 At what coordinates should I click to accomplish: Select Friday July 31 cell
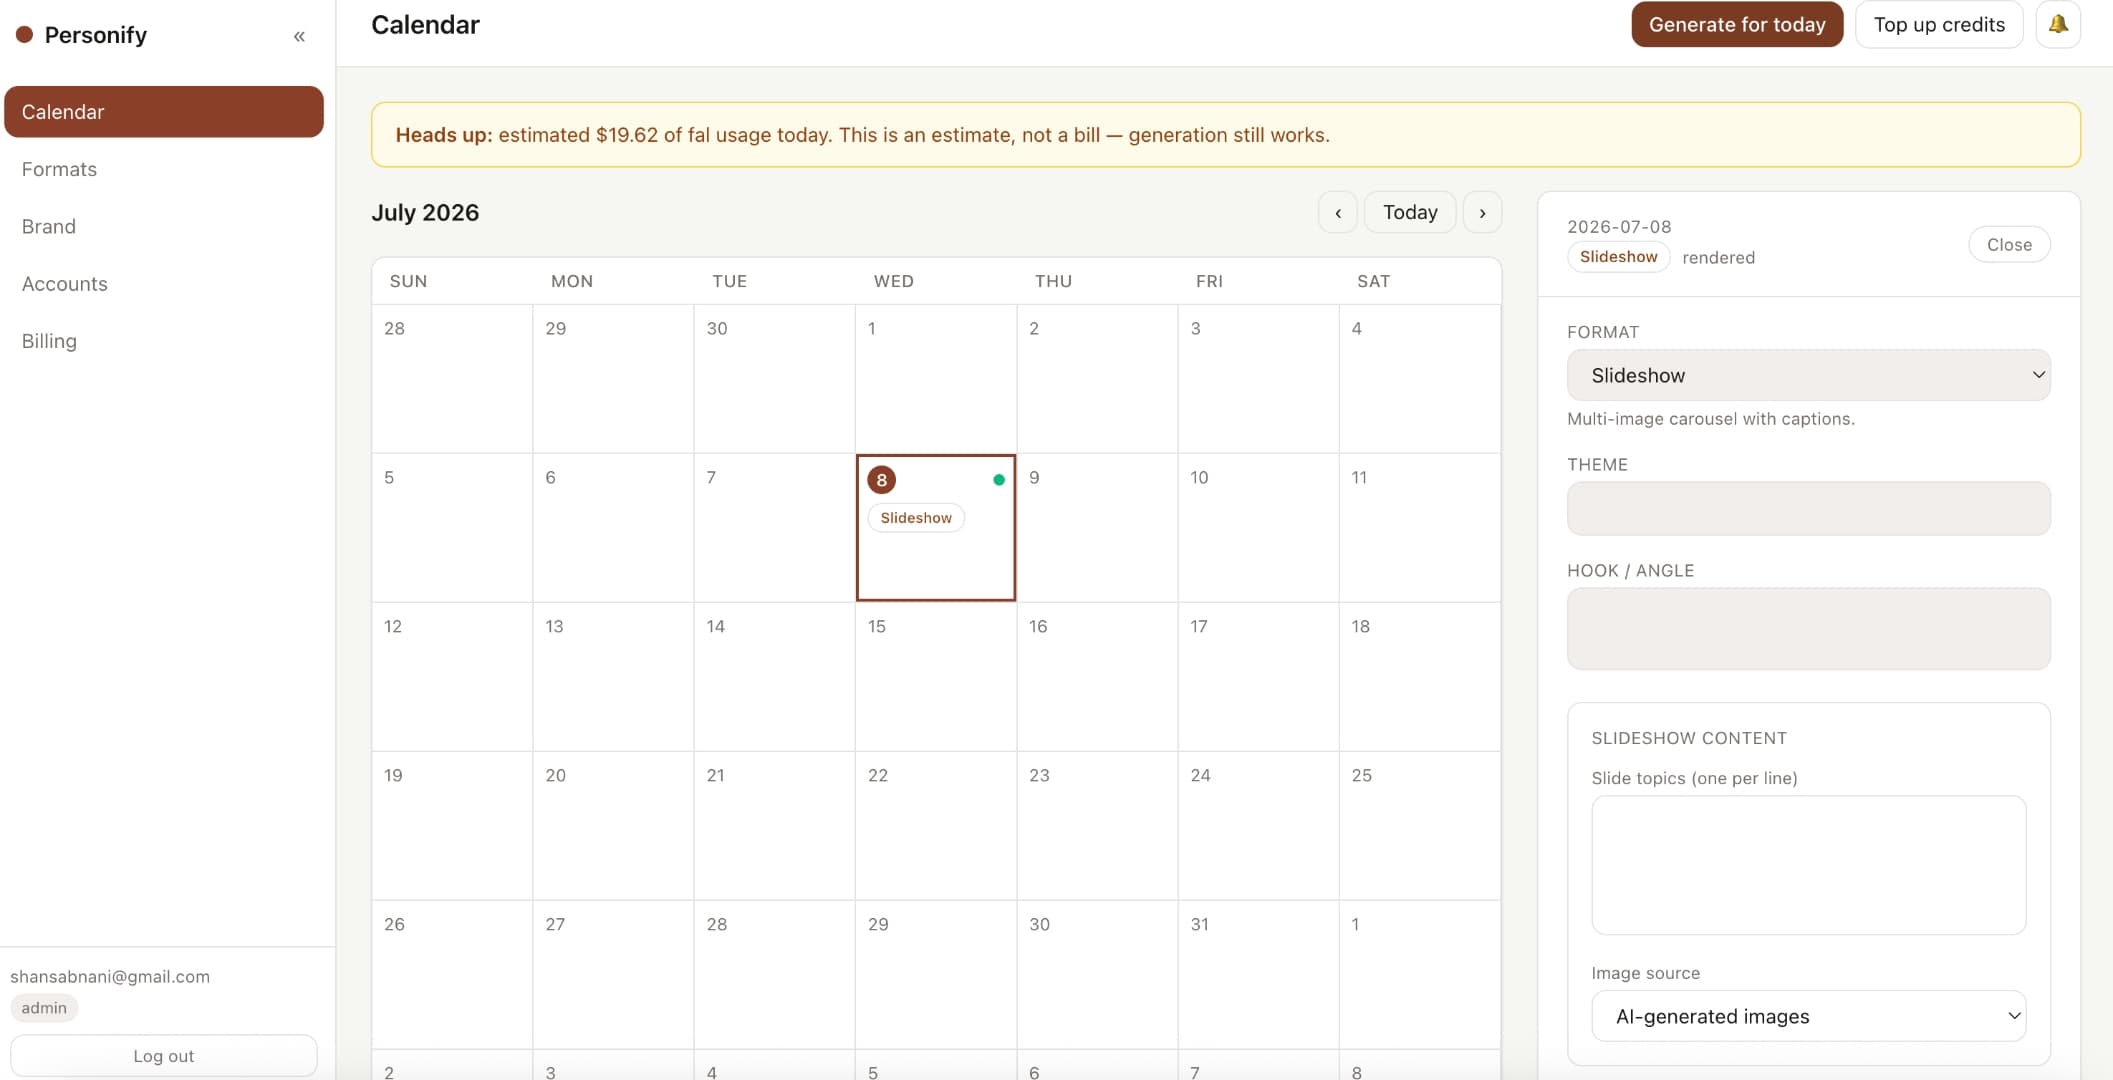pos(1258,975)
